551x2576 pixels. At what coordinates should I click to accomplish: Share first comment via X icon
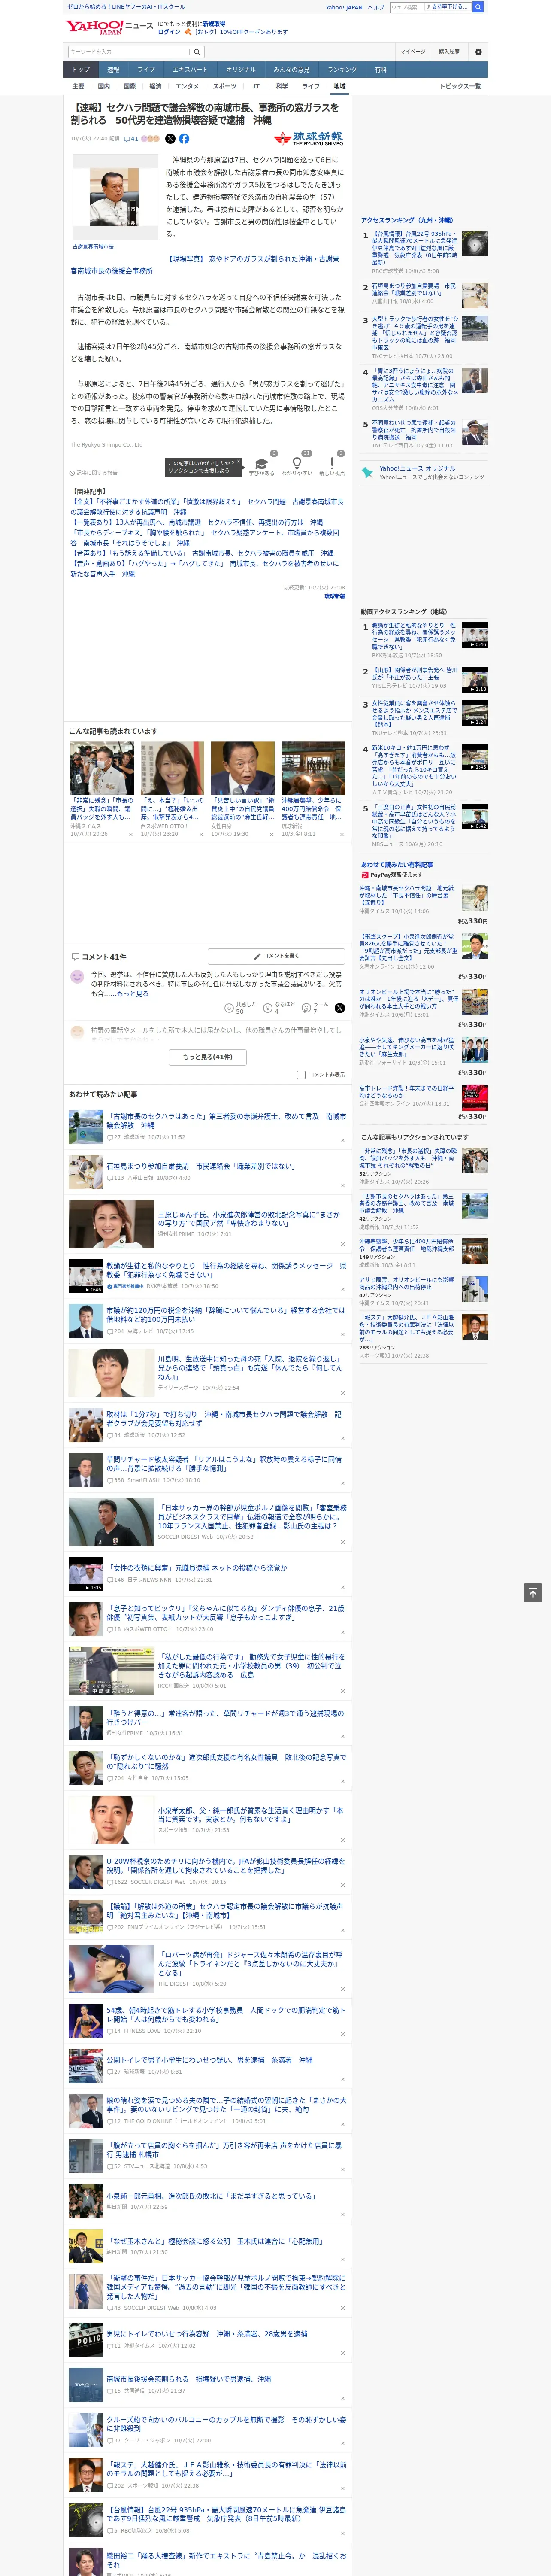[x=340, y=1009]
